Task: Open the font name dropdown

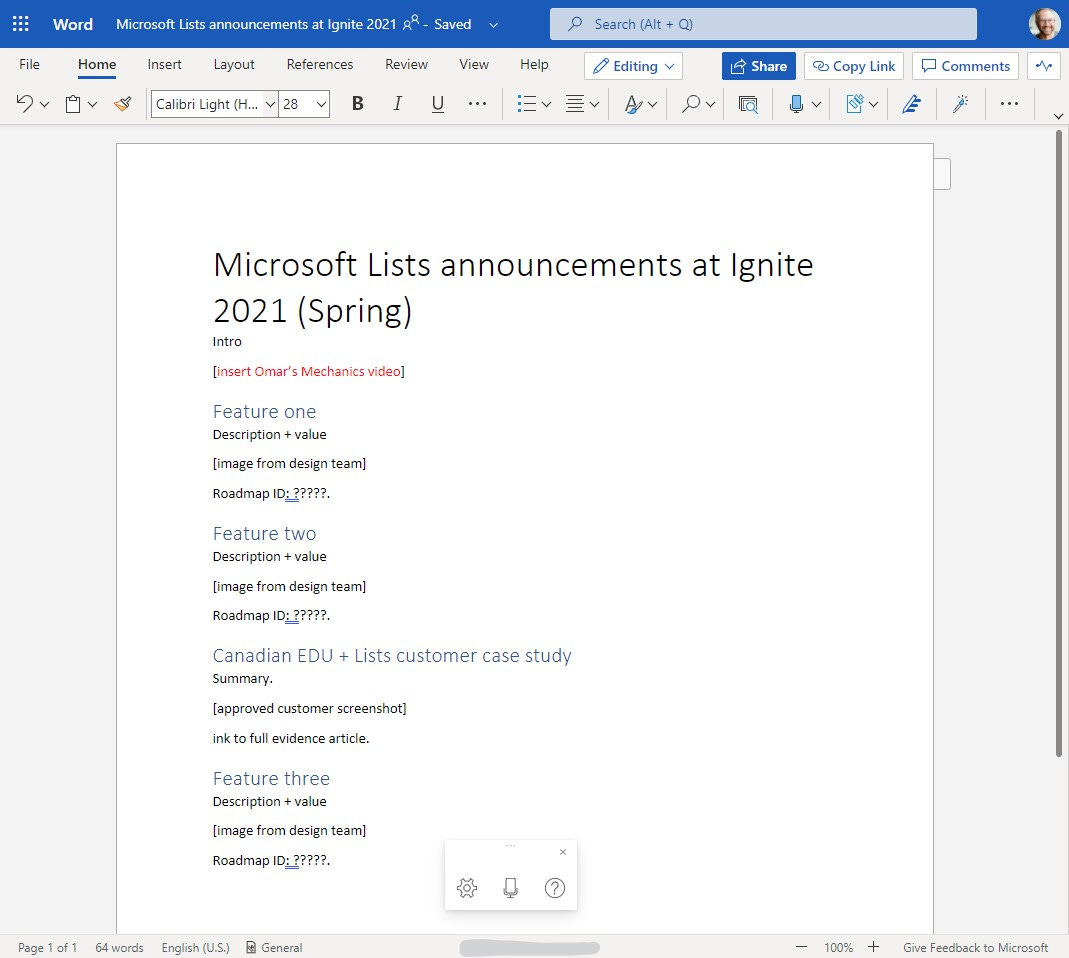Action: (x=270, y=104)
